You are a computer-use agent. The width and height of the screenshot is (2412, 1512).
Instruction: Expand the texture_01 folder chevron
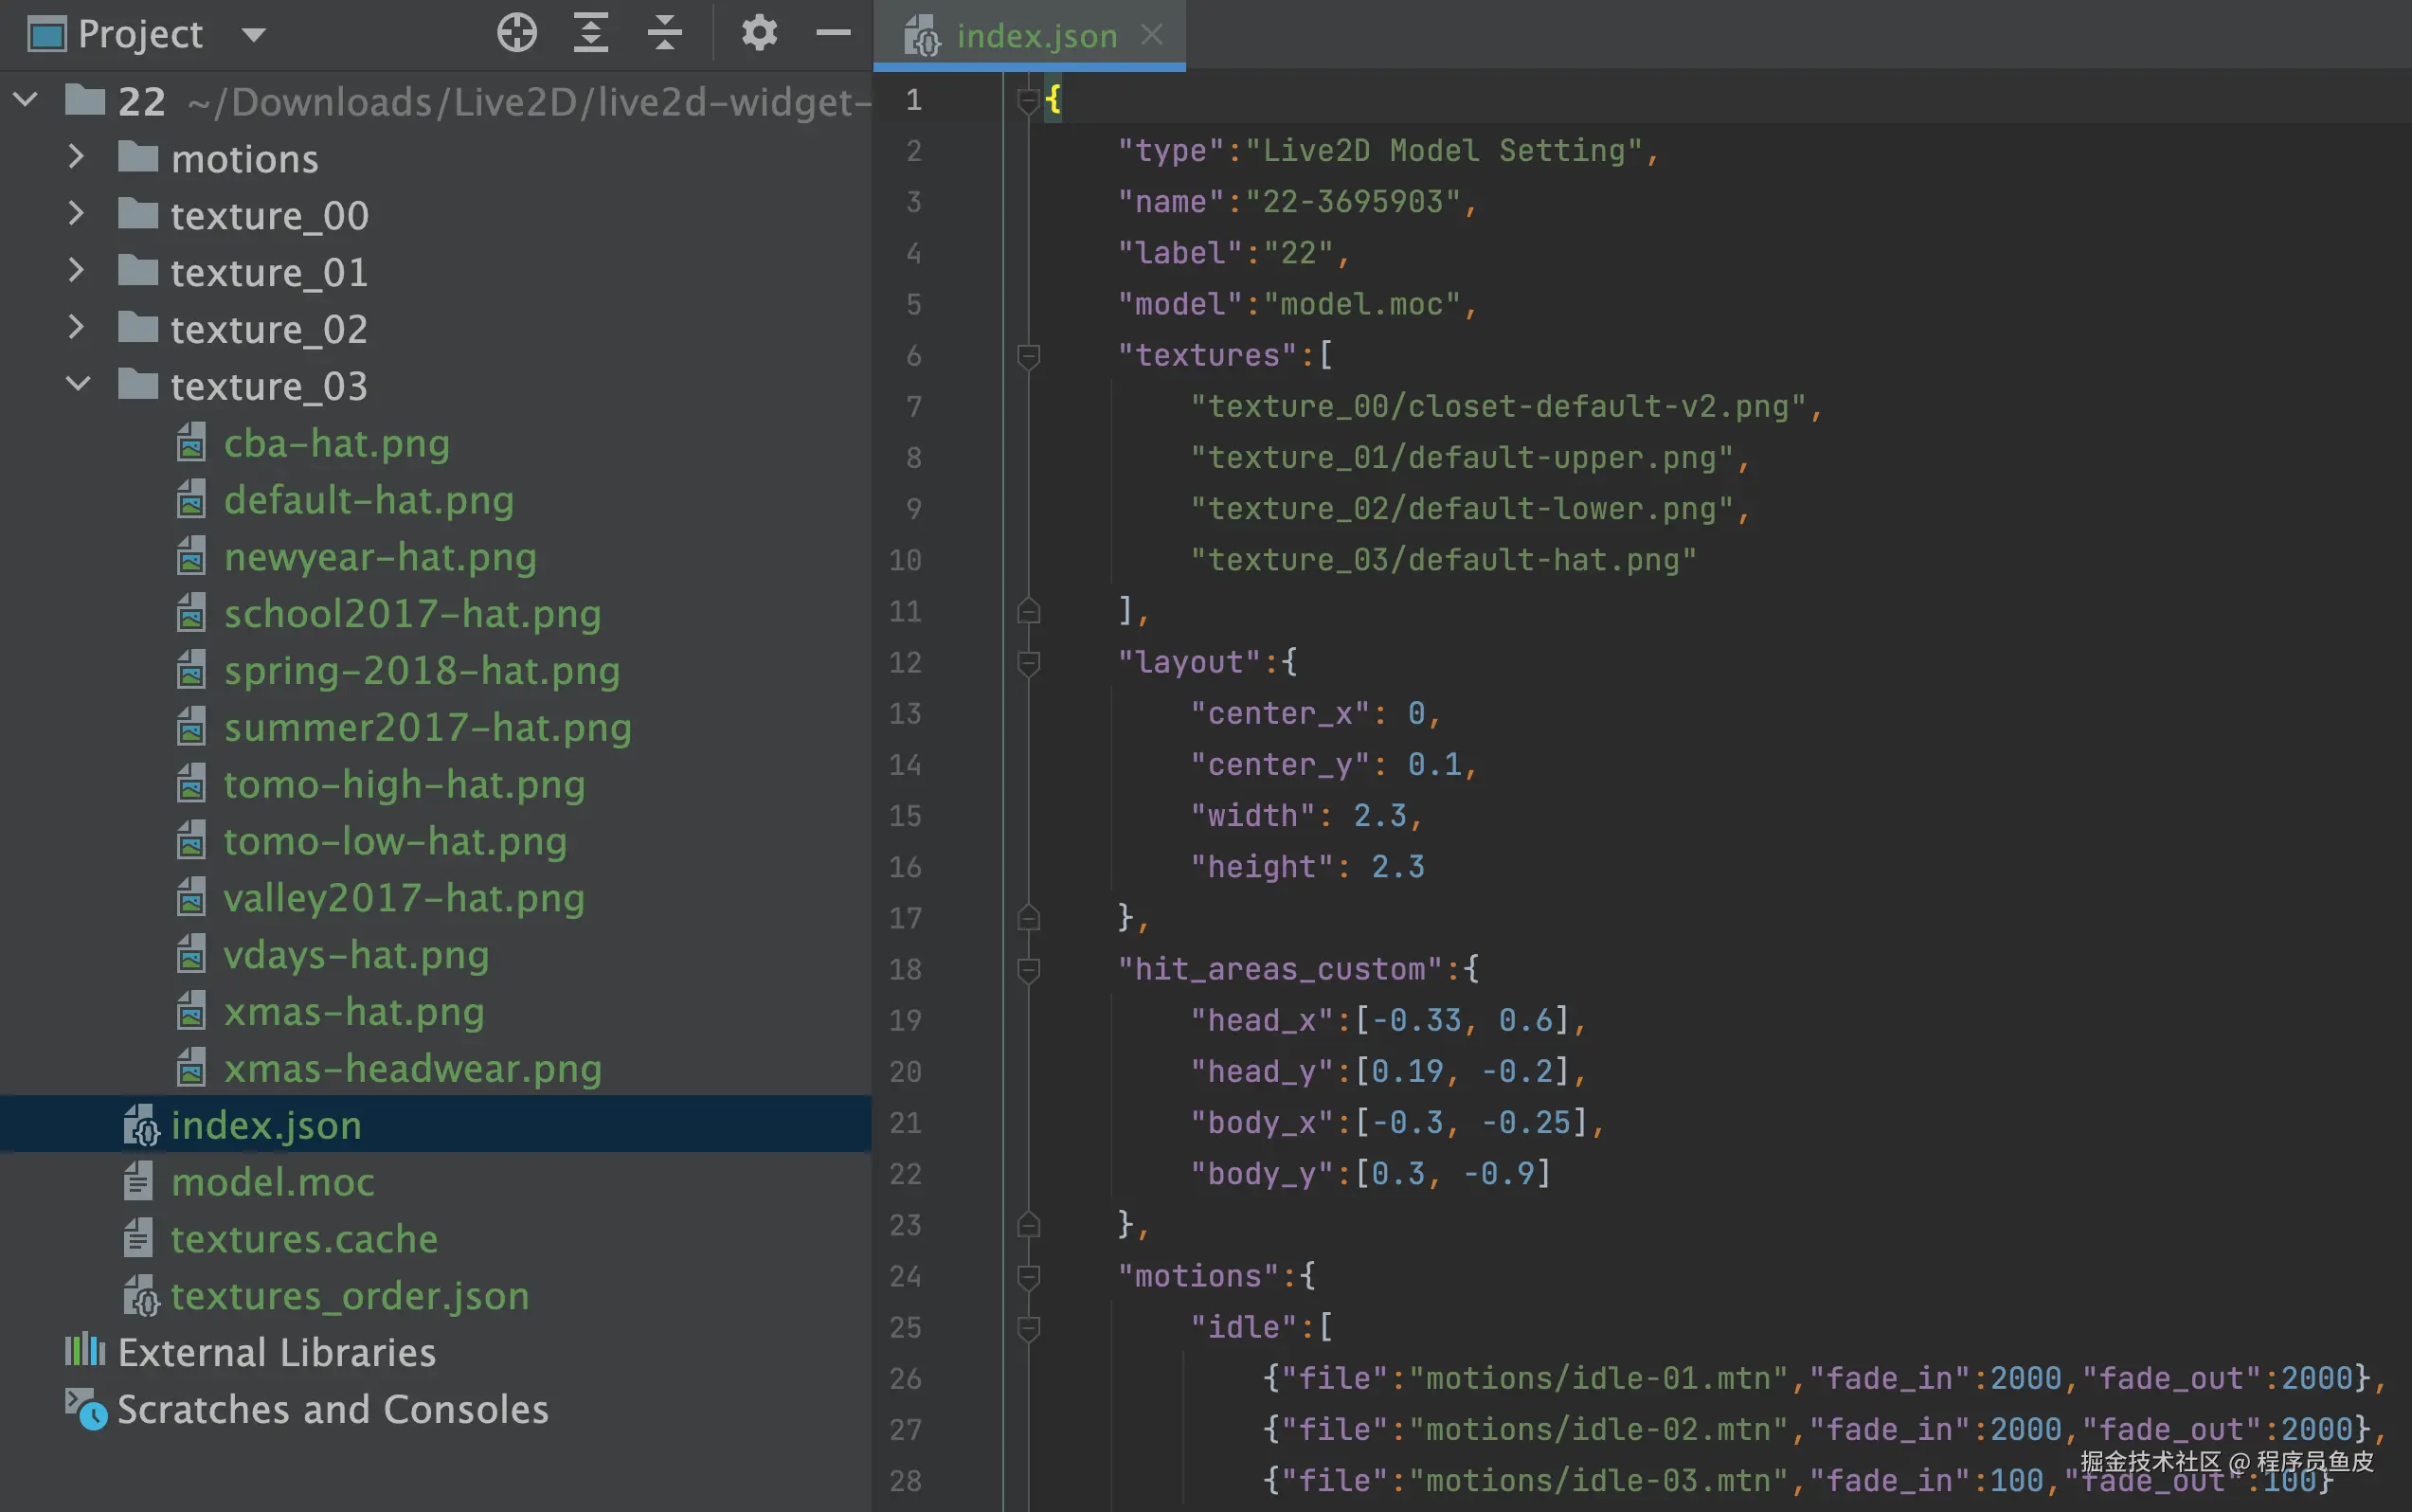77,271
